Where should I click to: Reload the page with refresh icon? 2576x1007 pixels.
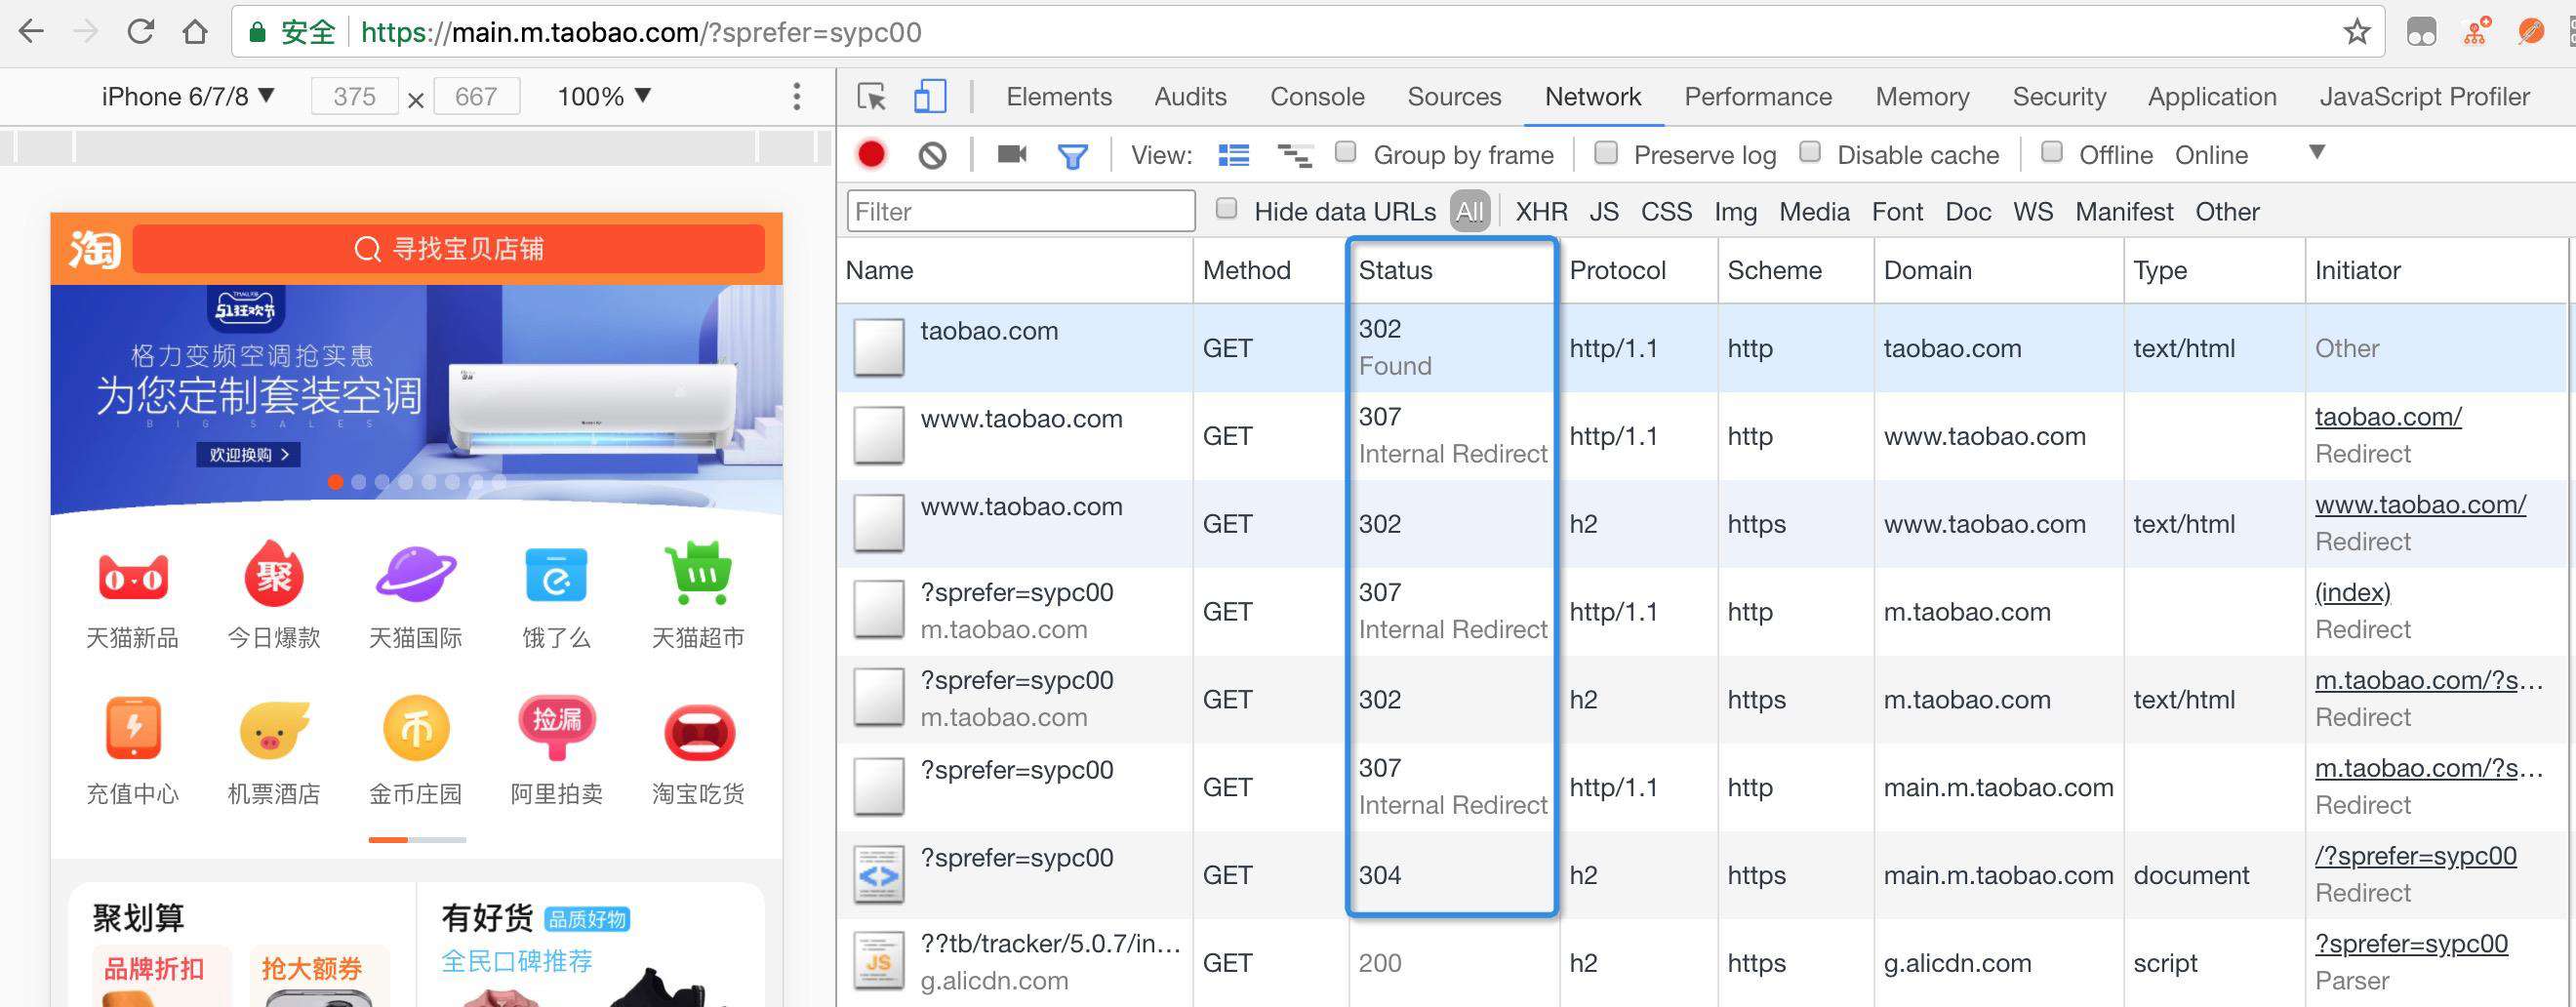tap(140, 32)
